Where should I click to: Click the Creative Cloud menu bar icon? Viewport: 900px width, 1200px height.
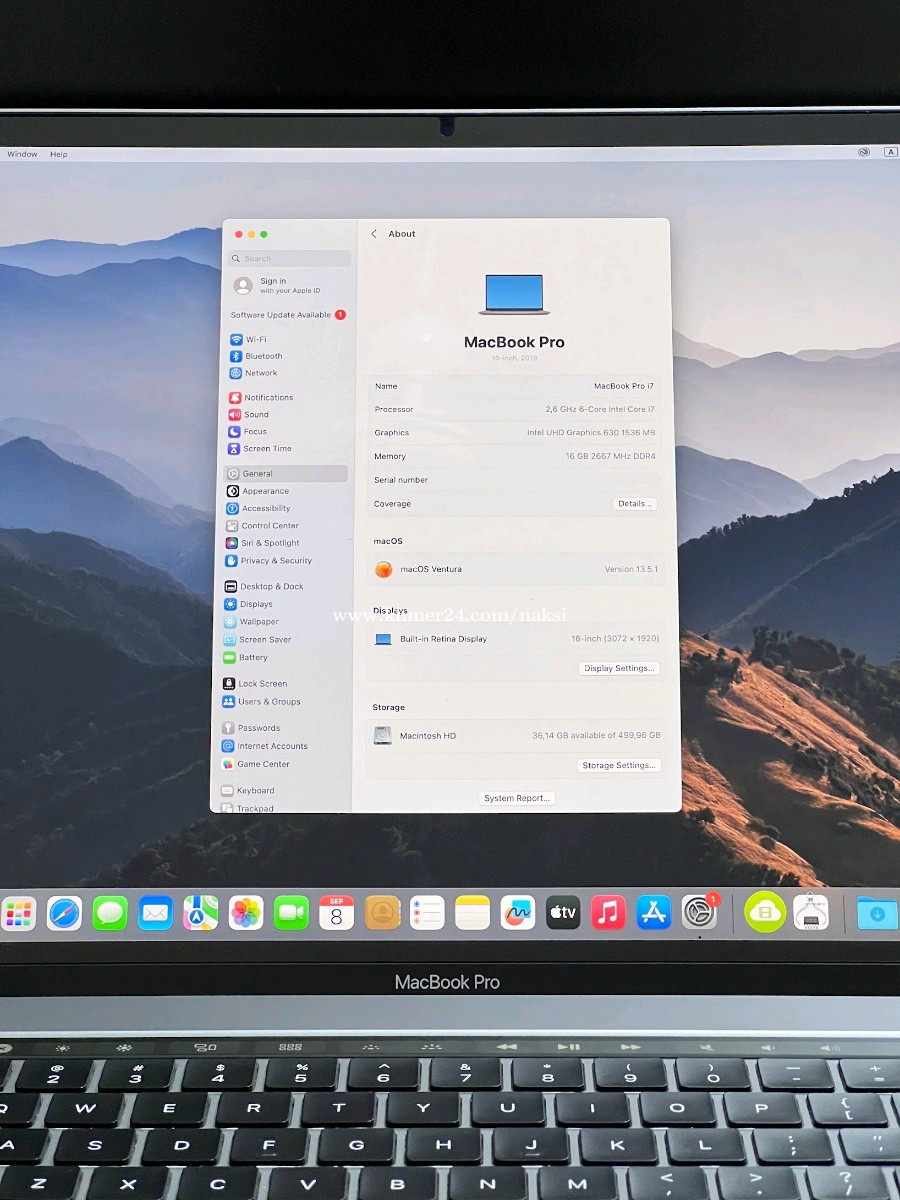(864, 152)
